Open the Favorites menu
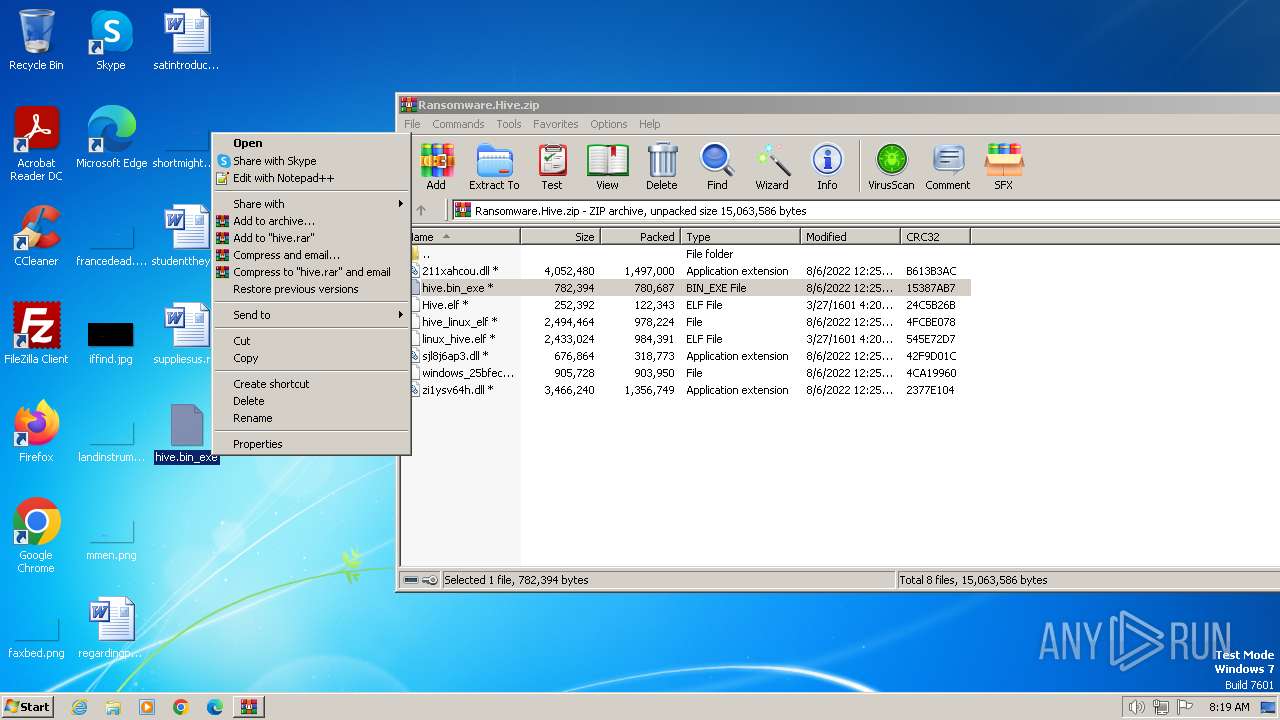The width and height of the screenshot is (1280, 720). coord(555,124)
